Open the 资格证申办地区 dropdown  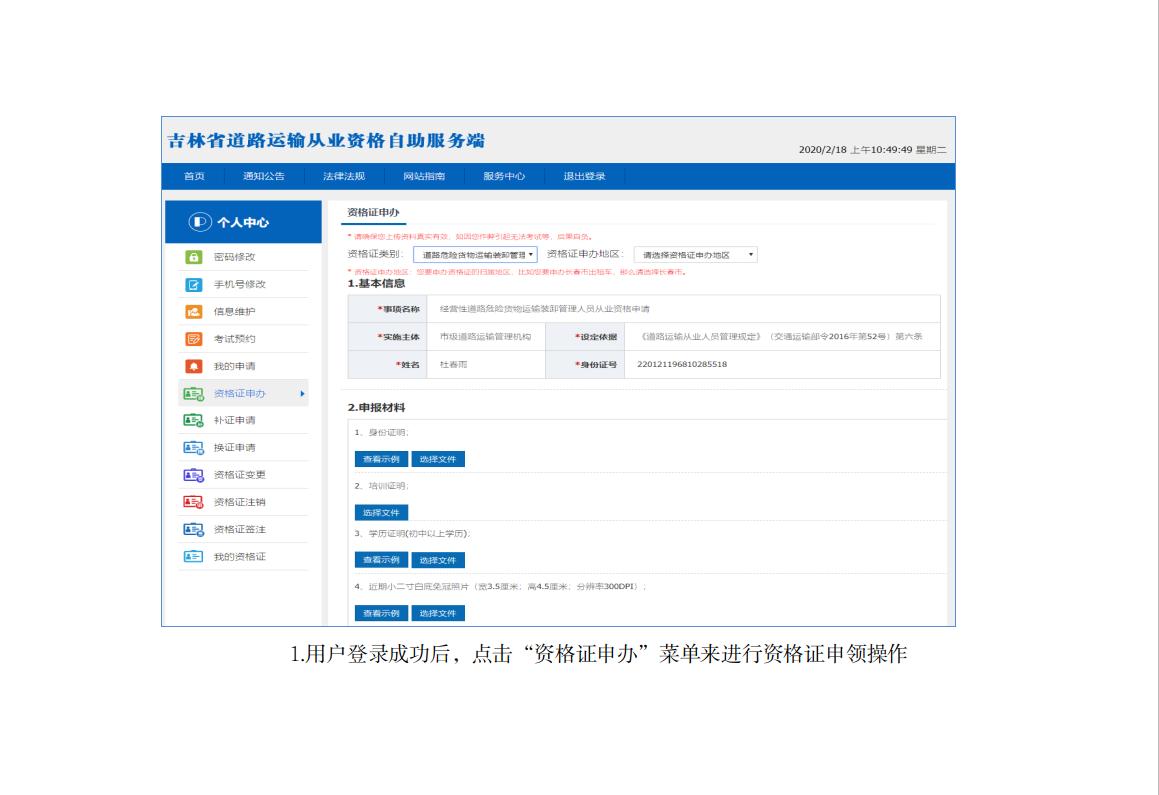pyautogui.click(x=696, y=255)
